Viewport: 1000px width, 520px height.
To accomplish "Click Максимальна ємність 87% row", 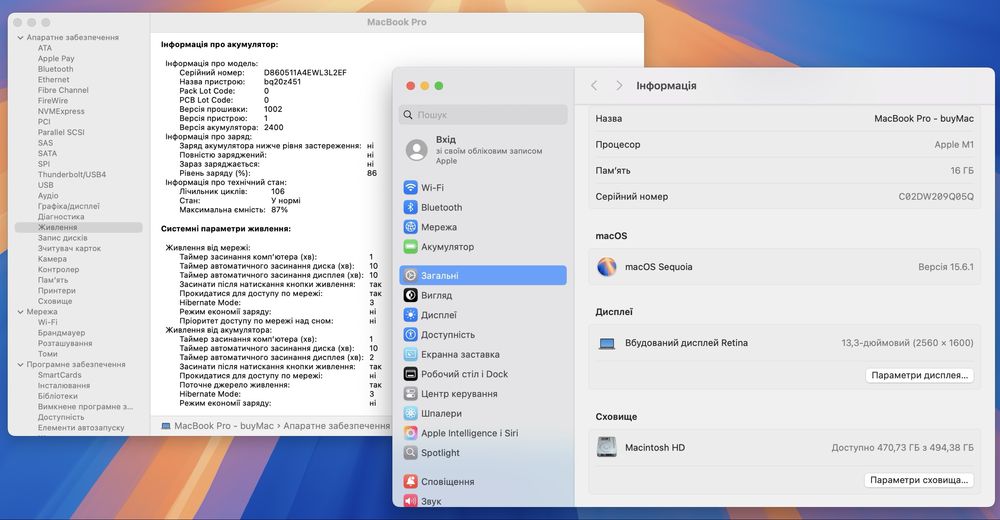I will pyautogui.click(x=233, y=209).
